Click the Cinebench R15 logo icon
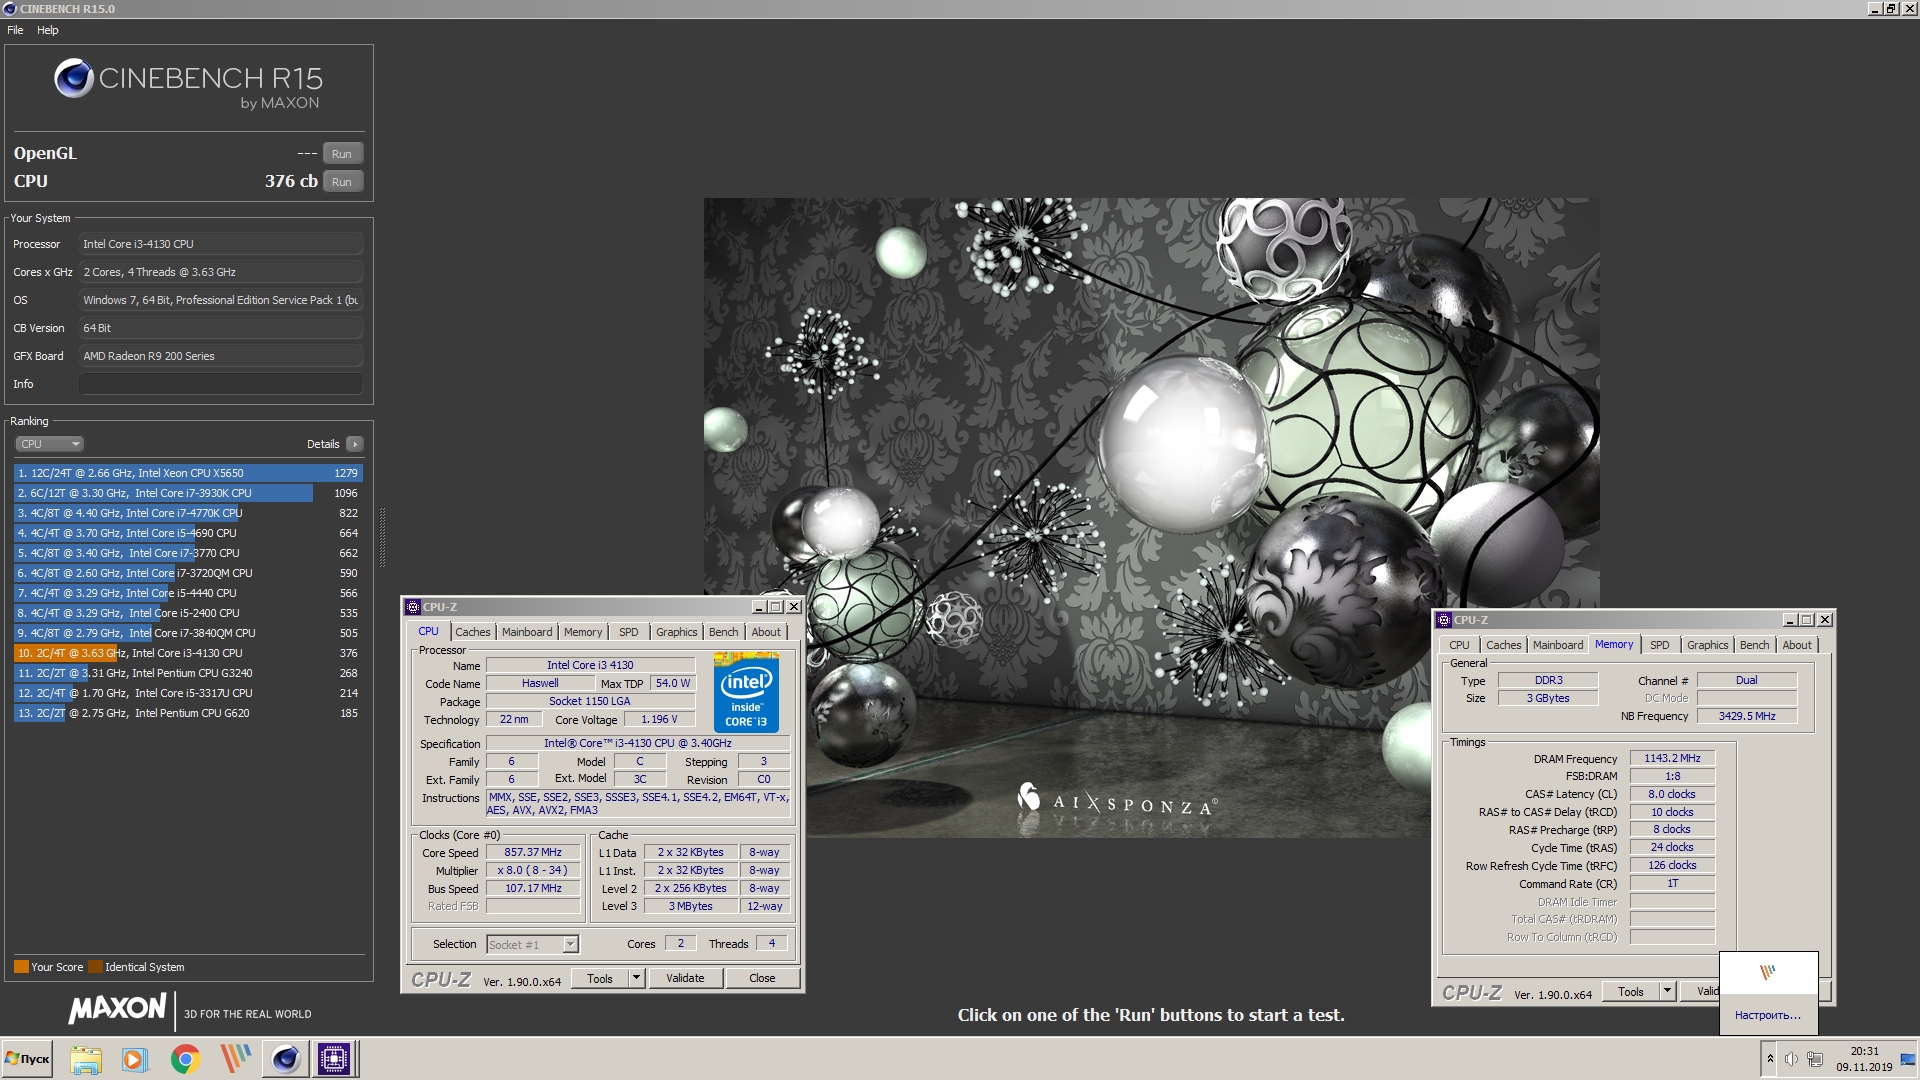Screen dimensions: 1920x1080 (x=74, y=78)
